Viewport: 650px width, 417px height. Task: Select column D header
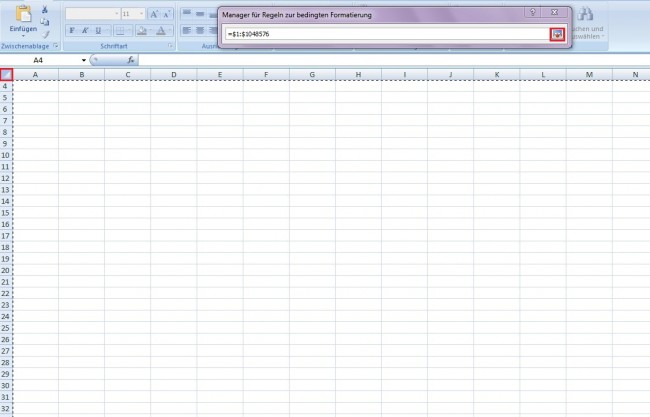174,75
